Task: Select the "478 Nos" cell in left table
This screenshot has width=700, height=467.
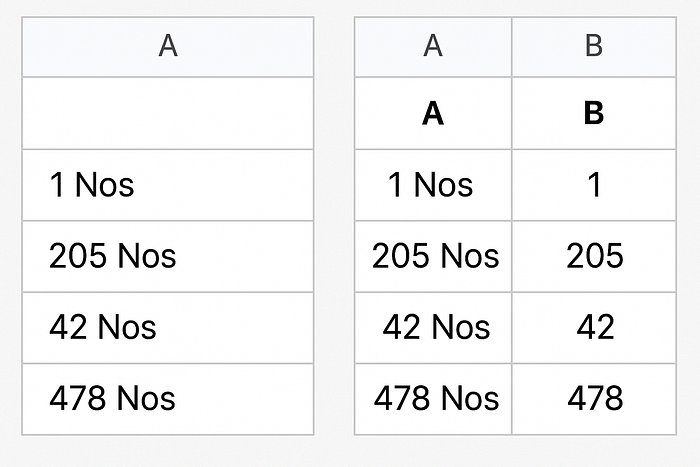Action: tap(168, 399)
